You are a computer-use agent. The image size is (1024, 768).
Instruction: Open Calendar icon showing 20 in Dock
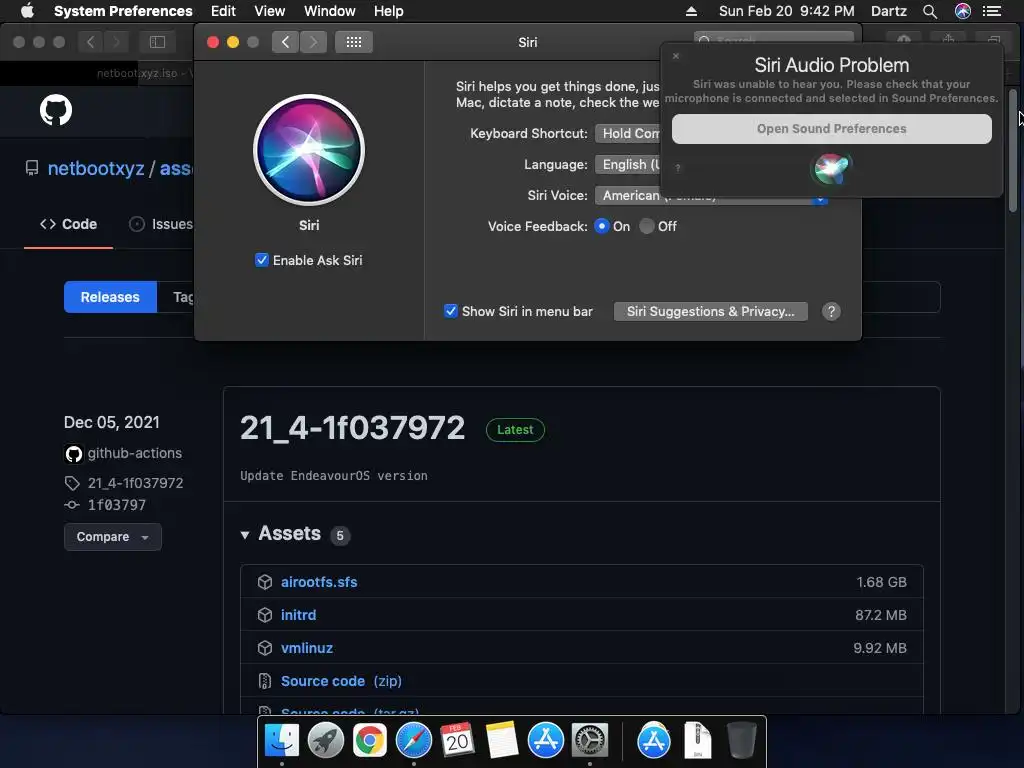click(x=457, y=741)
